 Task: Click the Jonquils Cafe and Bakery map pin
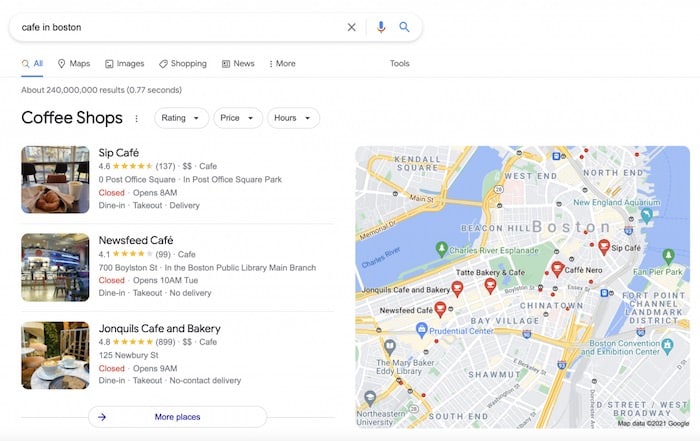(x=457, y=289)
